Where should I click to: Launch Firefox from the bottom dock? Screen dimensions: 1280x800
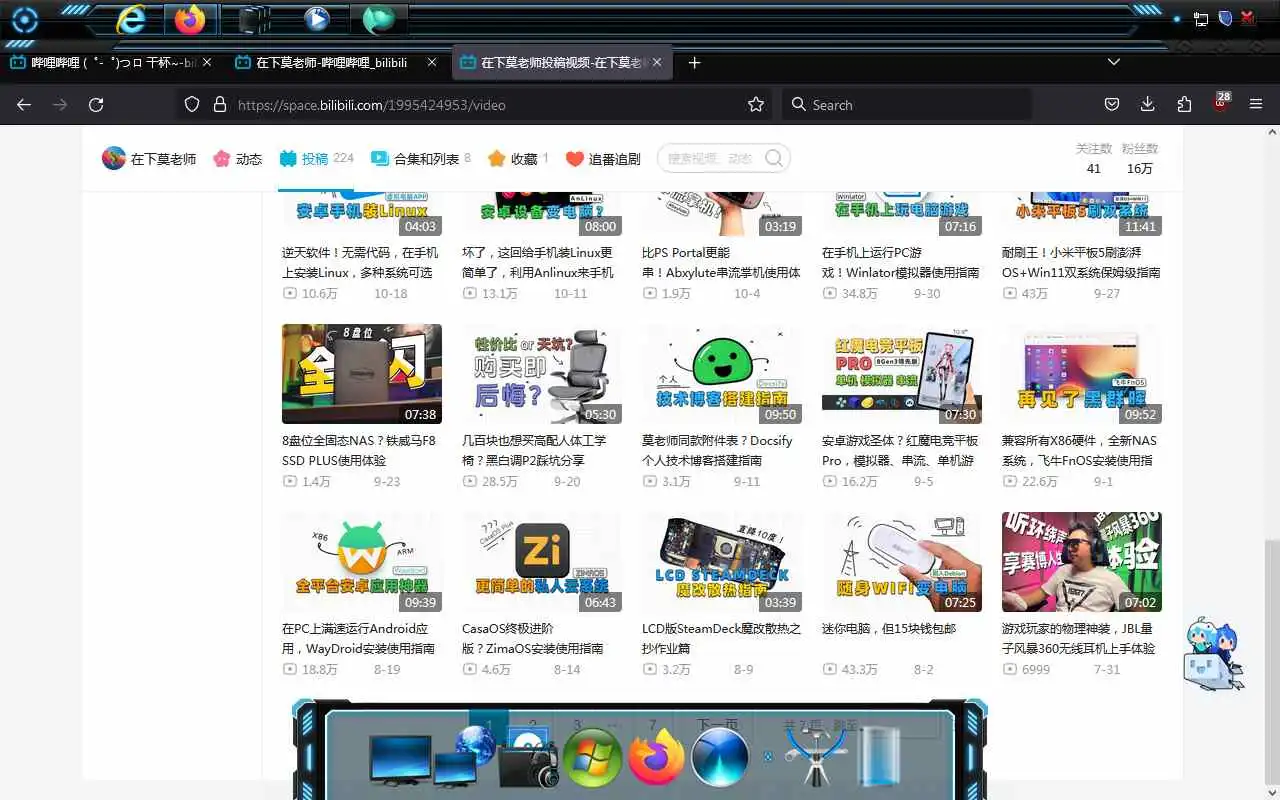pos(657,756)
